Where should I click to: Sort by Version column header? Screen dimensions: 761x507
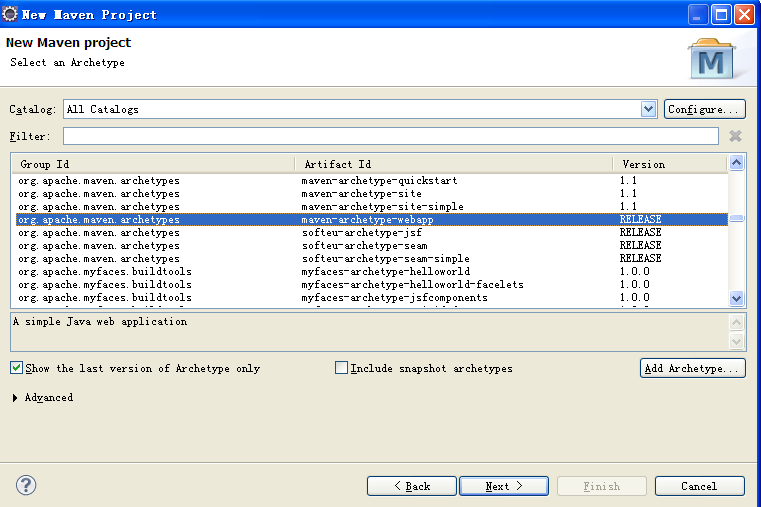click(670, 164)
